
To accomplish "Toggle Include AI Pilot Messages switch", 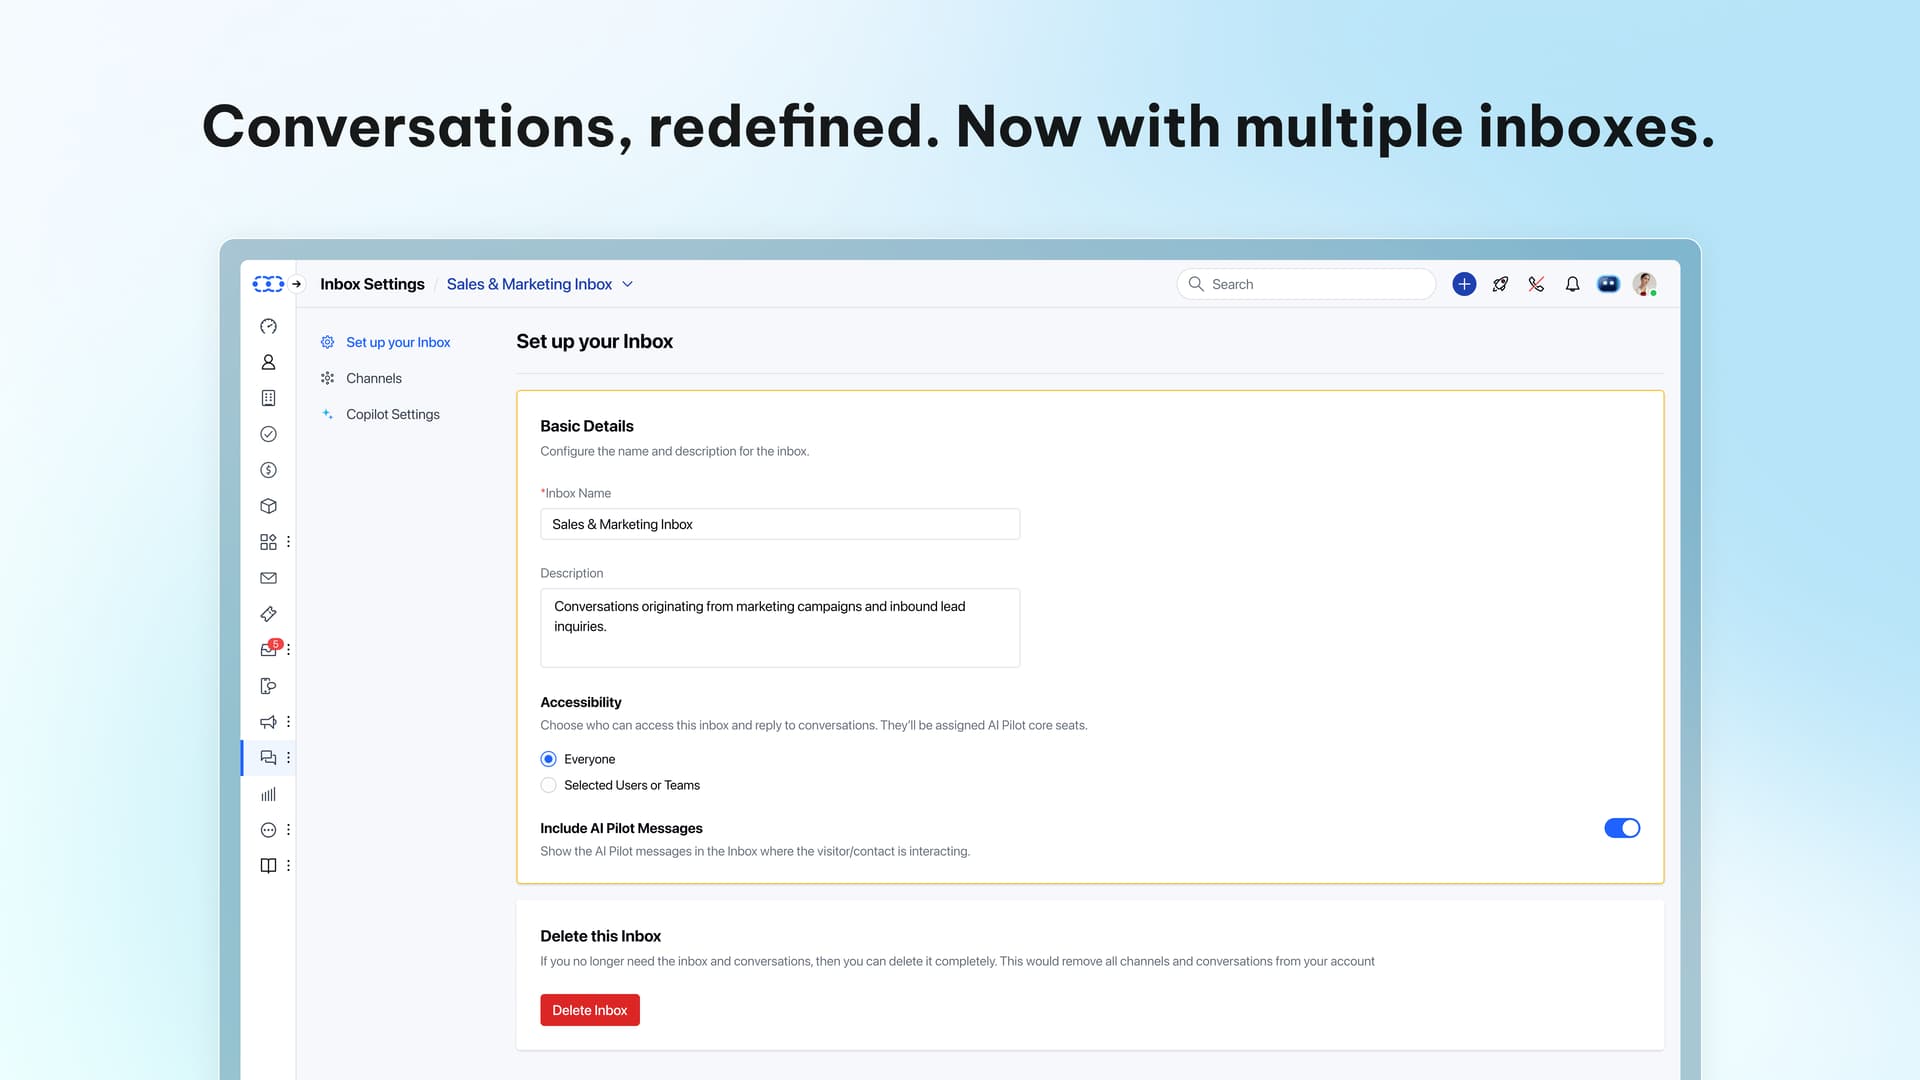I will (1621, 828).
